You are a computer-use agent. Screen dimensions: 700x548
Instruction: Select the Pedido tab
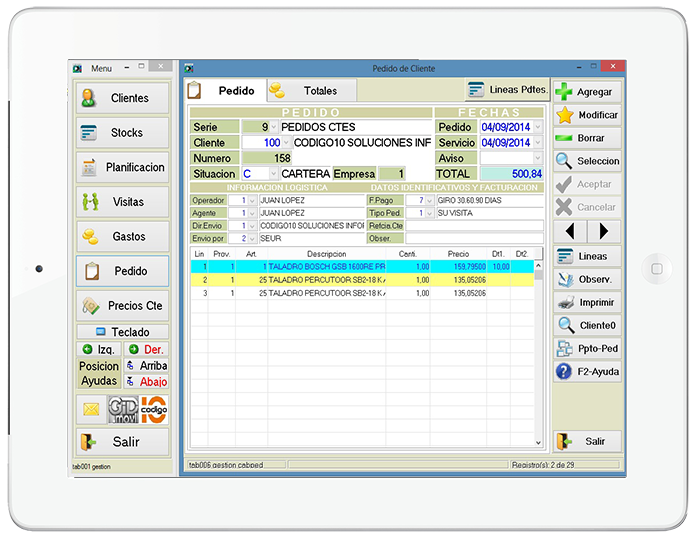227,91
